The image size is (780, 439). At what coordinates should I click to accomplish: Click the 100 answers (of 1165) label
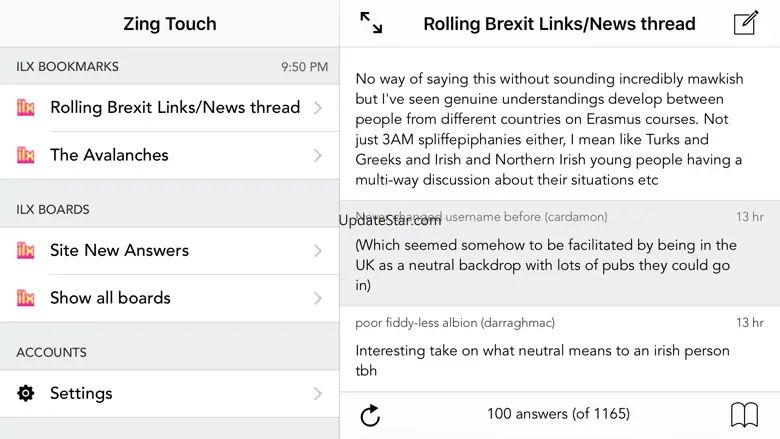pos(558,414)
